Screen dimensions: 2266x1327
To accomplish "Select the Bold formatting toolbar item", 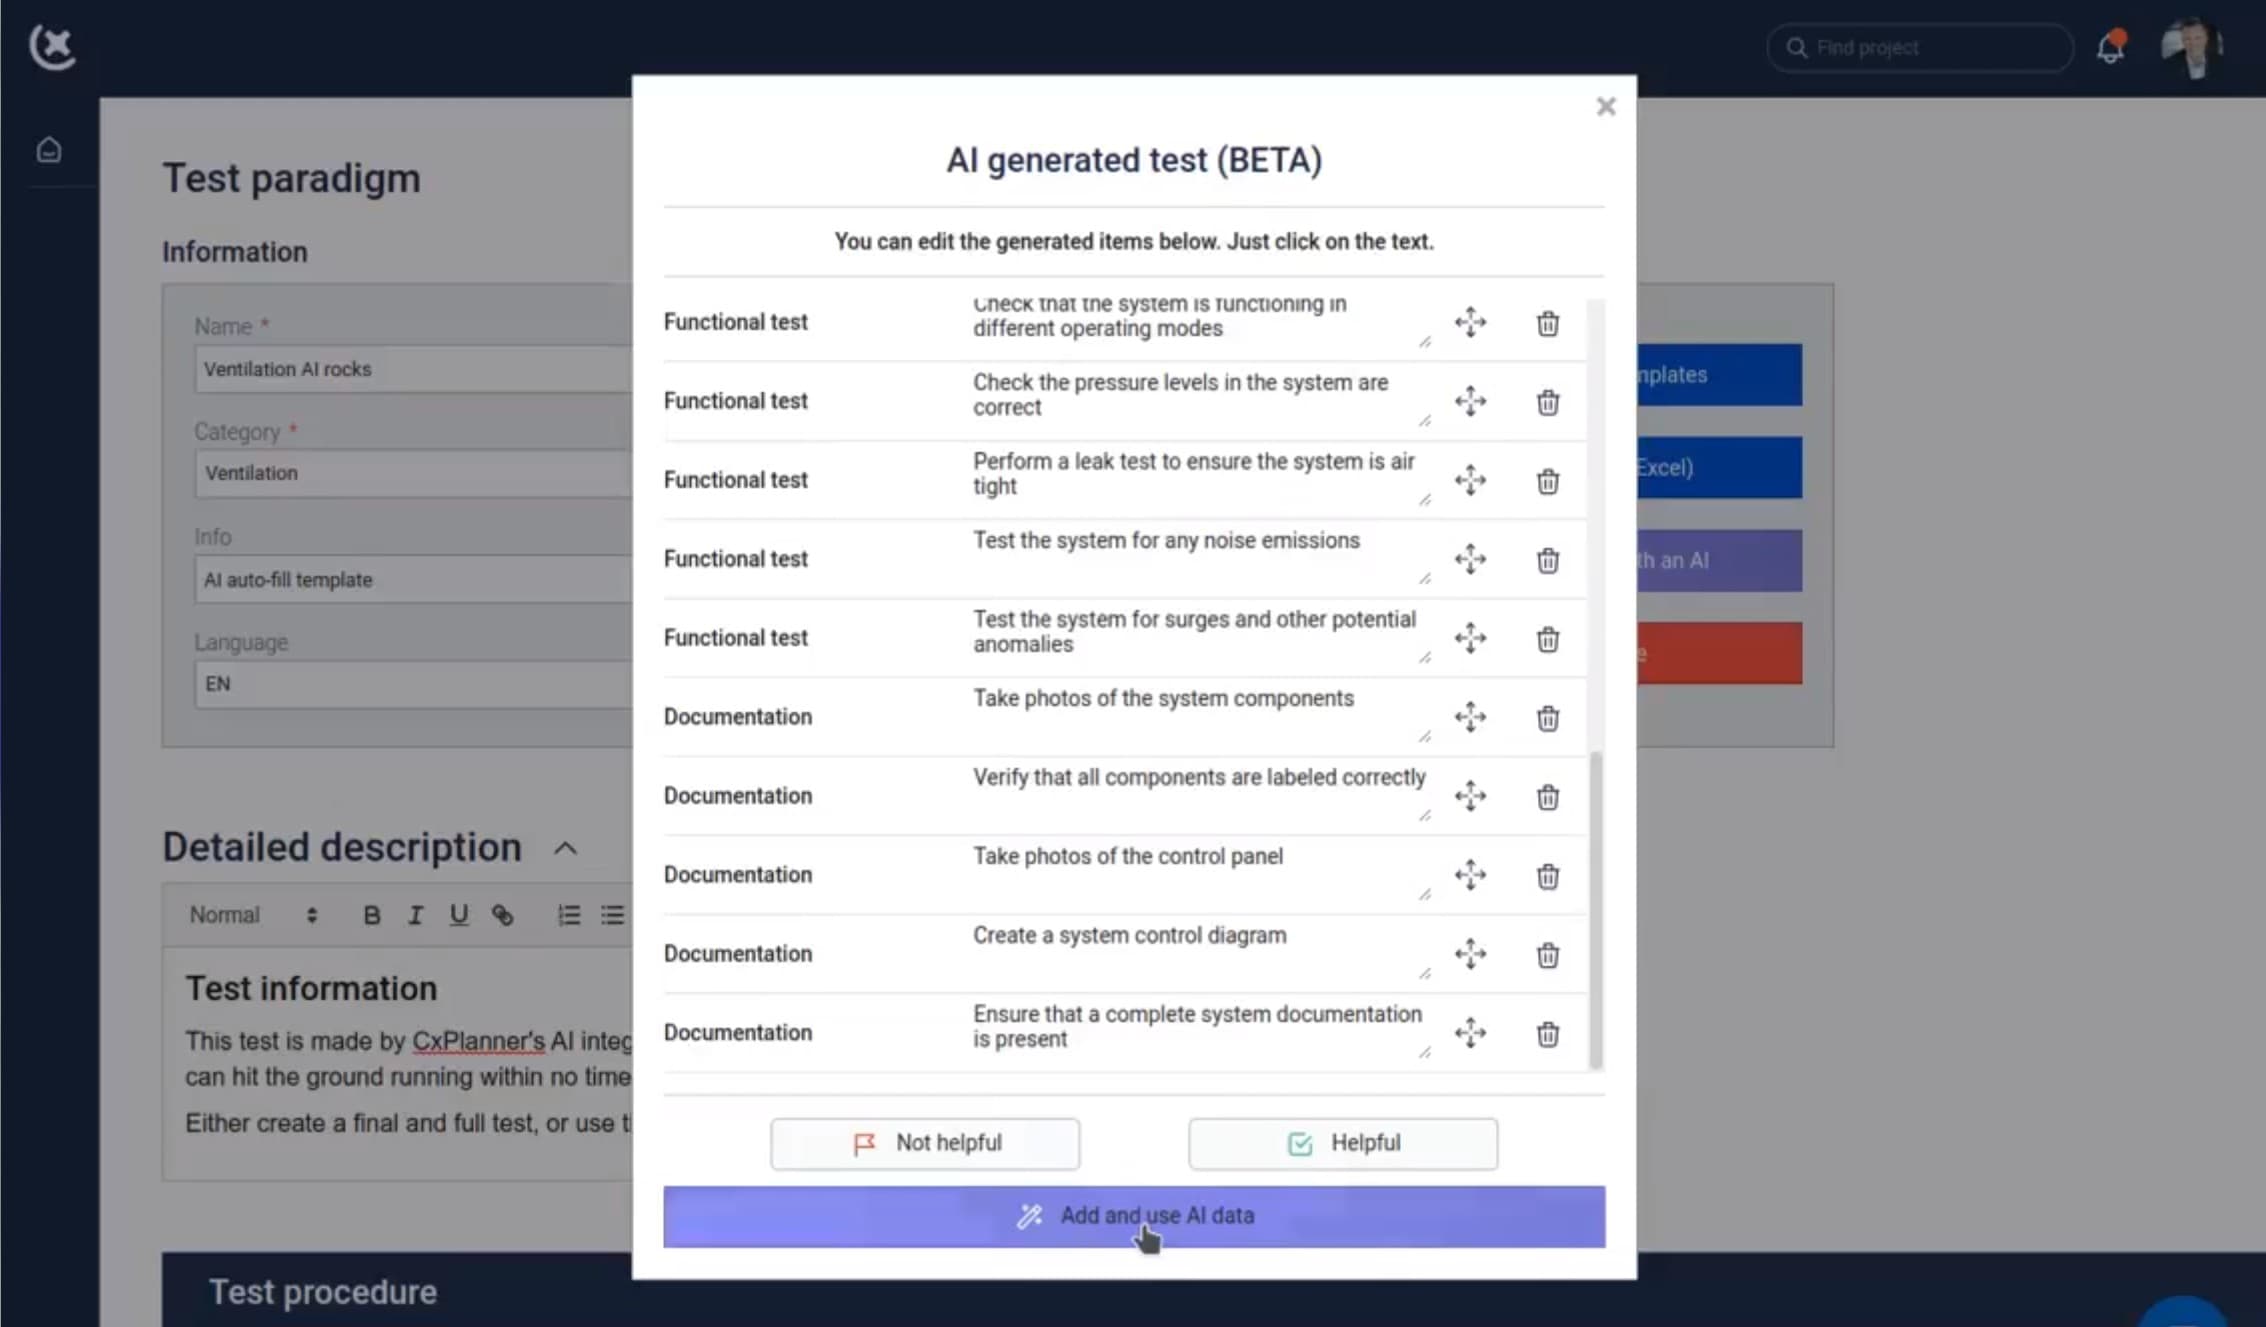I will [370, 915].
